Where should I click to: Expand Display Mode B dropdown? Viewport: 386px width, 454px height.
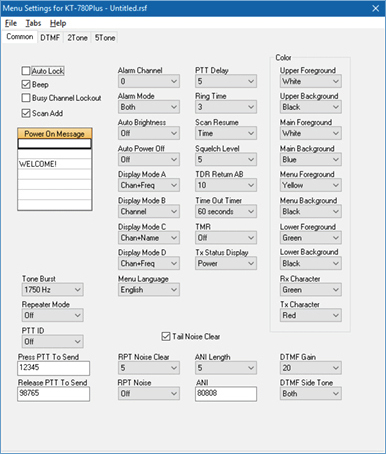149,211
